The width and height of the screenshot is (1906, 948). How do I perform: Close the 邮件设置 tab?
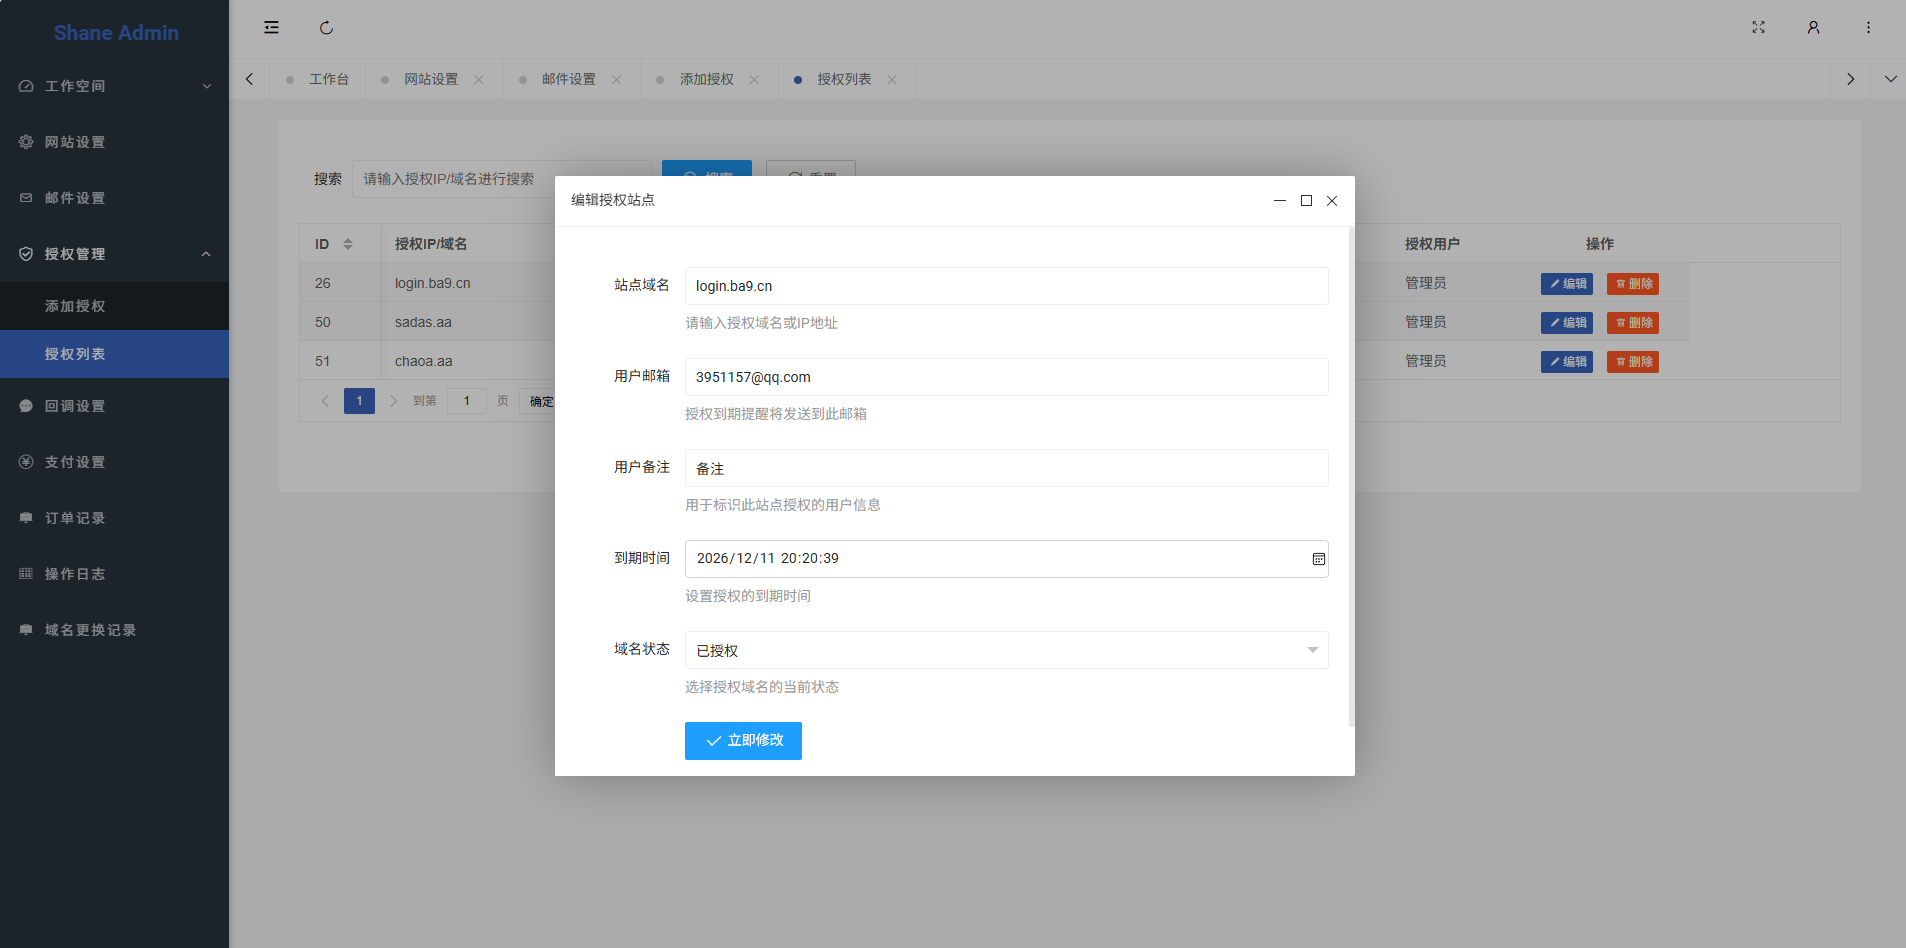pyautogui.click(x=617, y=80)
